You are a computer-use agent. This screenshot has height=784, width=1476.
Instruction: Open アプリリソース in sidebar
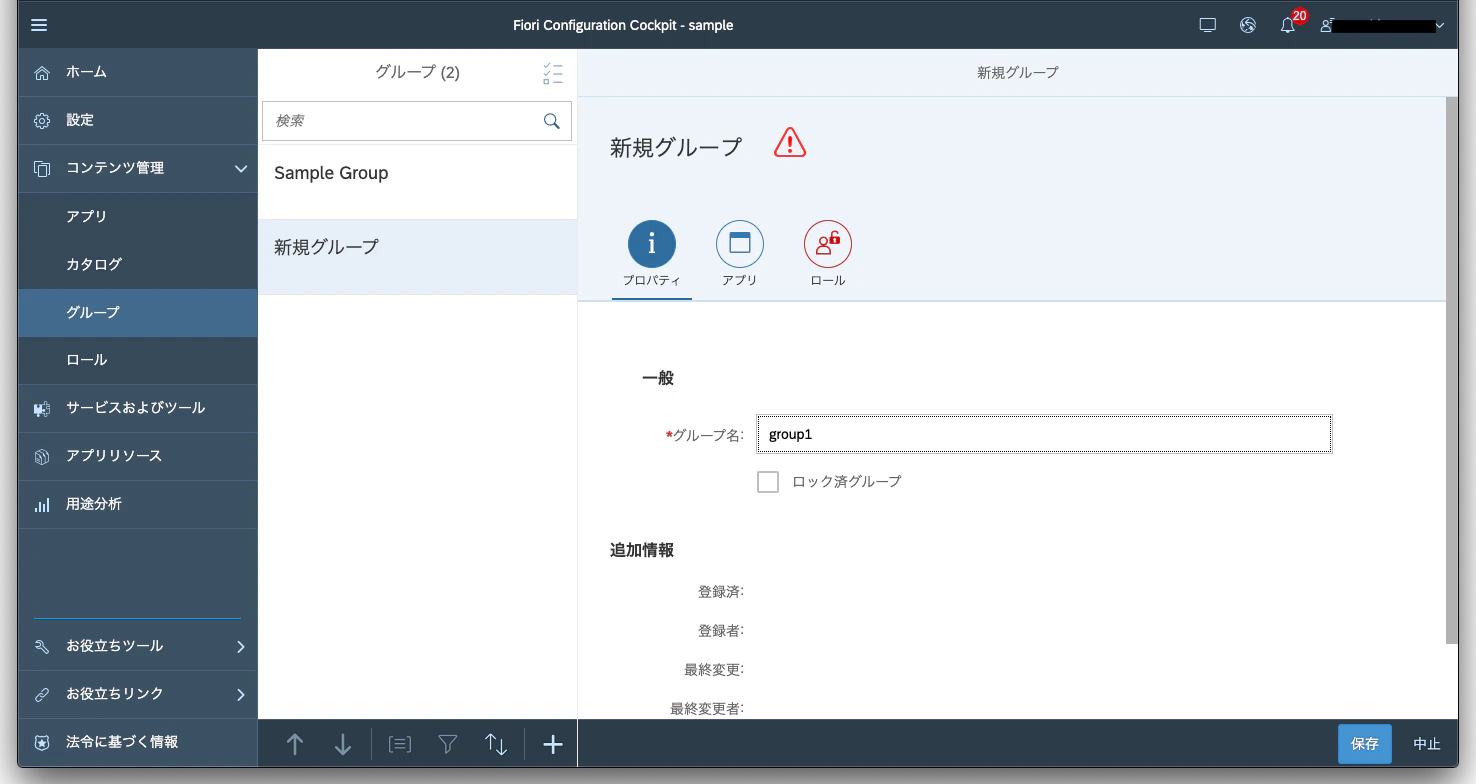pos(138,456)
